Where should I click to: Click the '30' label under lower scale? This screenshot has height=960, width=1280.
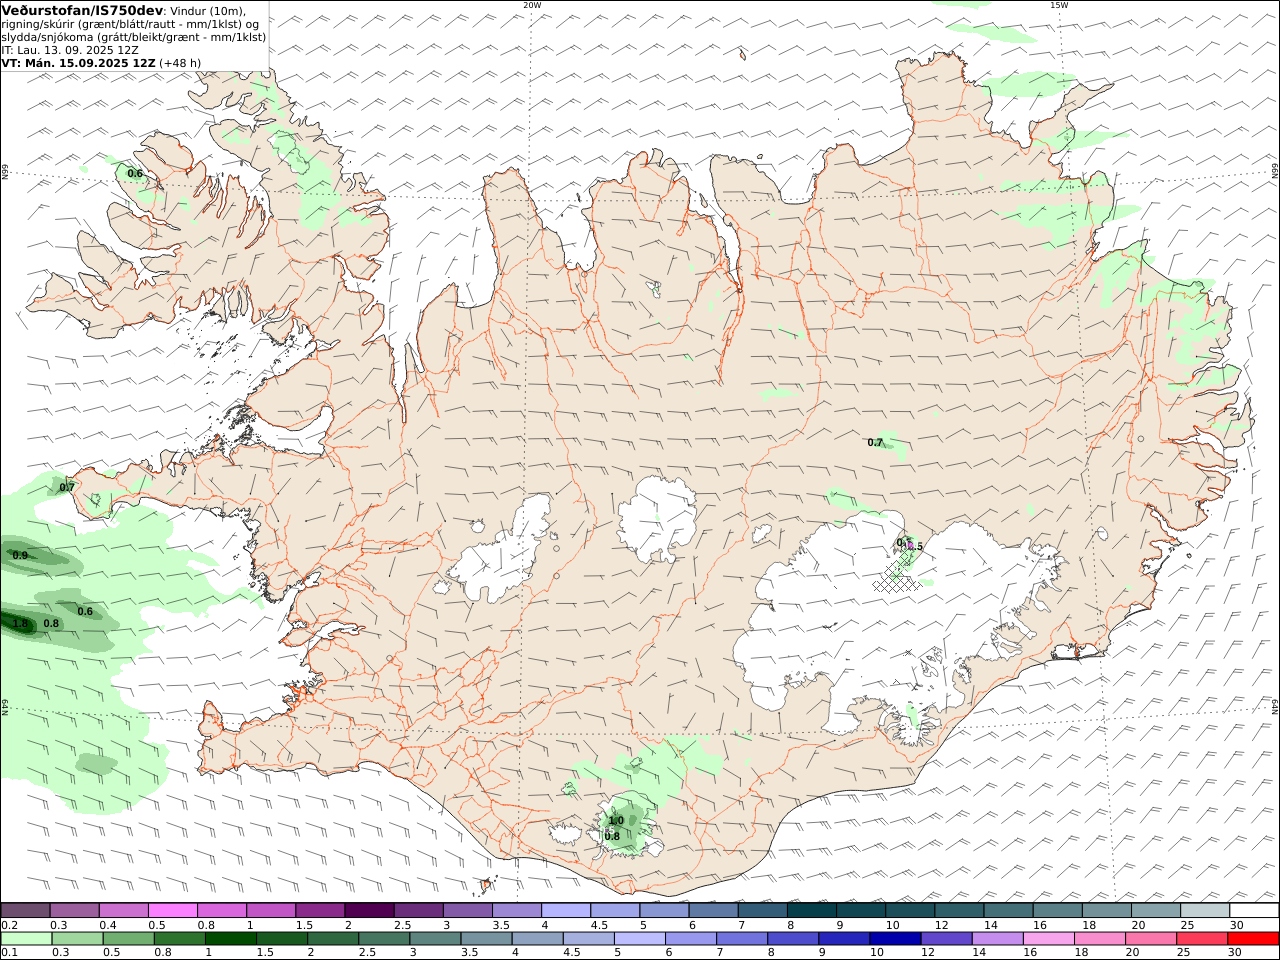1234,953
